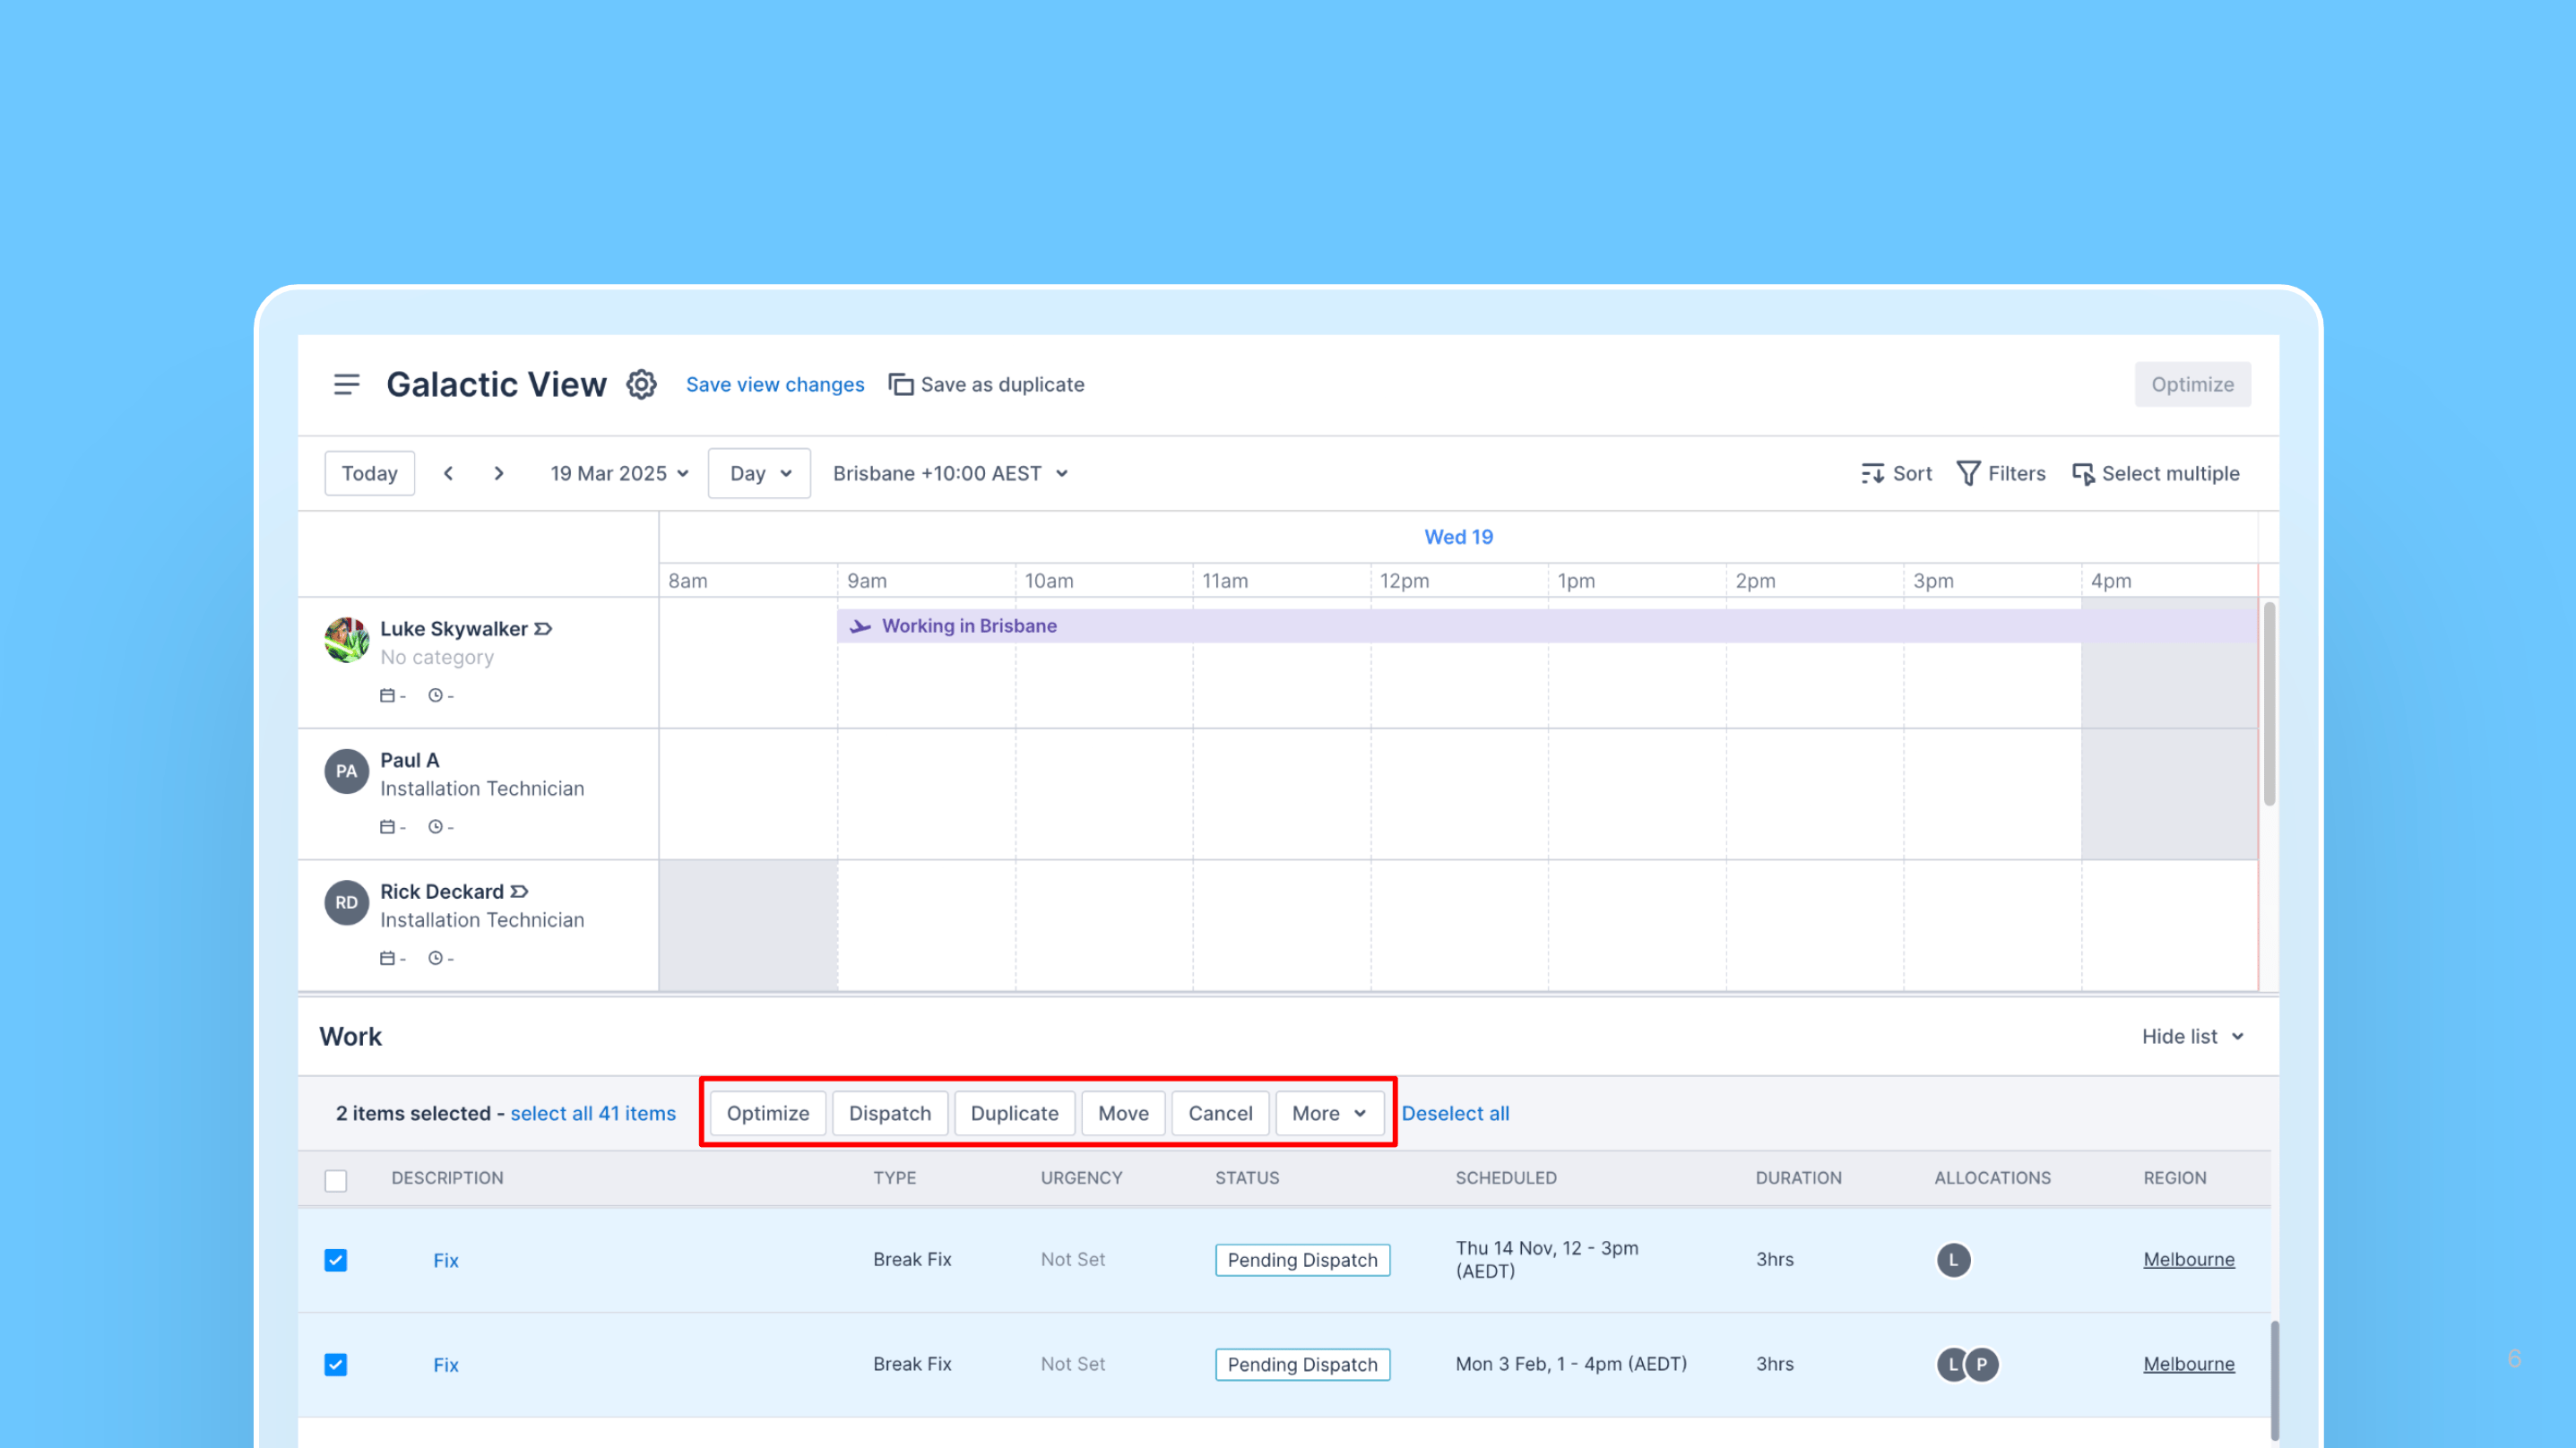Click calendar icon under Luke Skywalker
Image resolution: width=2576 pixels, height=1448 pixels.
(387, 695)
